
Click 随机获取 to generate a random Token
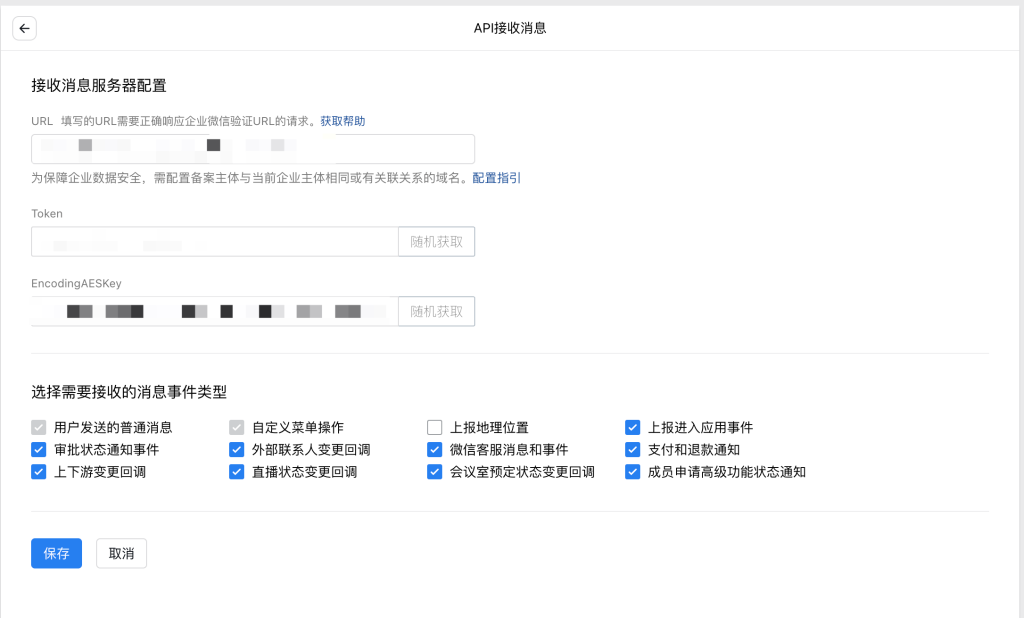pyautogui.click(x=435, y=241)
